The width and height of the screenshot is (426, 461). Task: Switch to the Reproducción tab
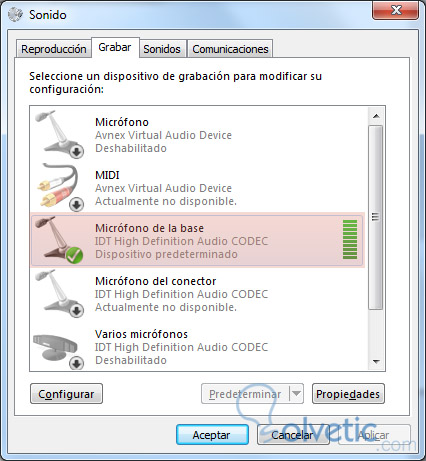click(54, 49)
